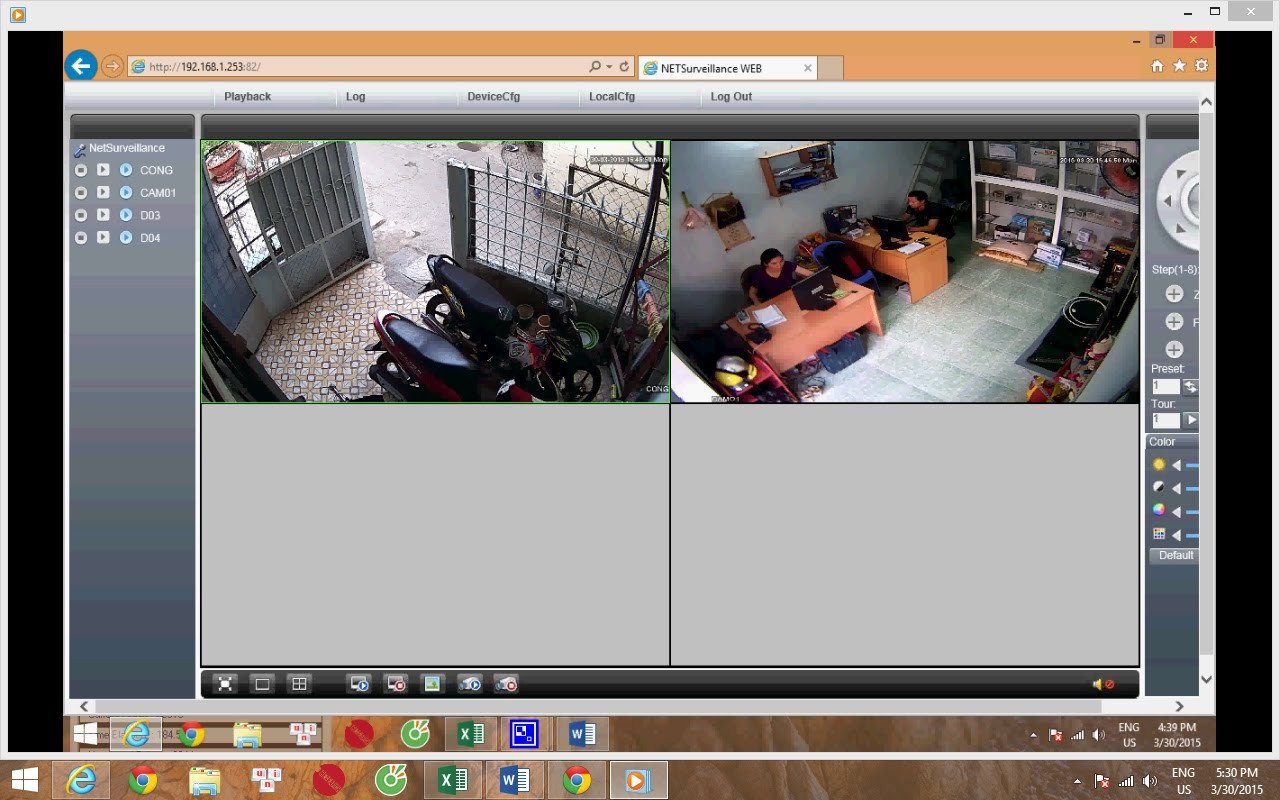This screenshot has height=800, width=1280.
Task: Take a snapshot of the video
Action: pyautogui.click(x=433, y=684)
